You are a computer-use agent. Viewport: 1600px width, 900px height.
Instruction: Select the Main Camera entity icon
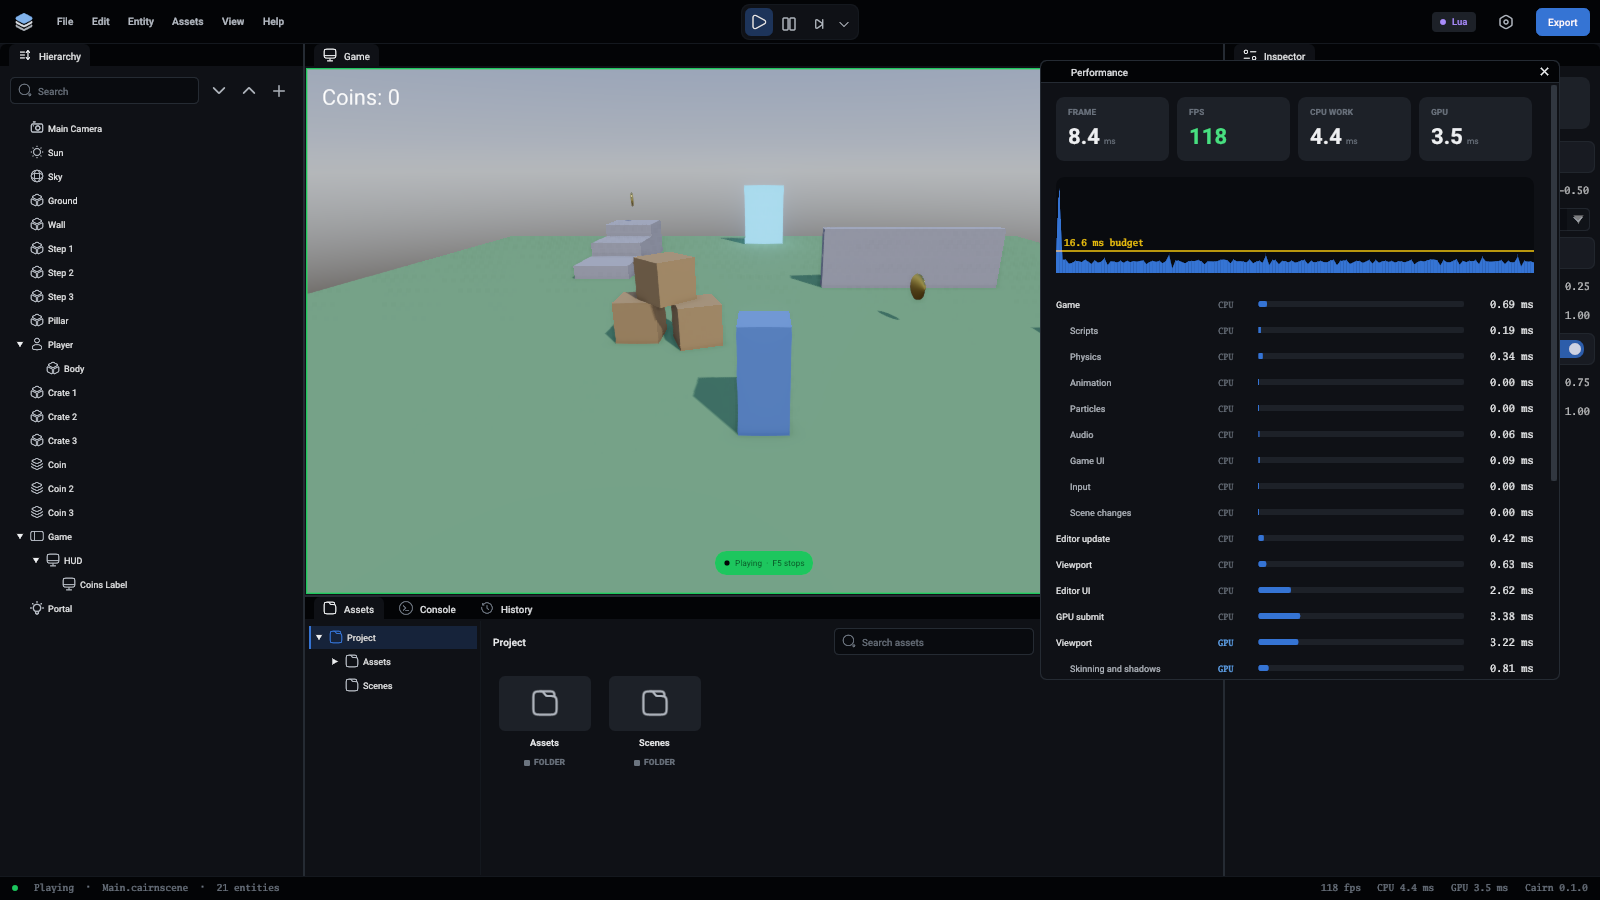(37, 128)
